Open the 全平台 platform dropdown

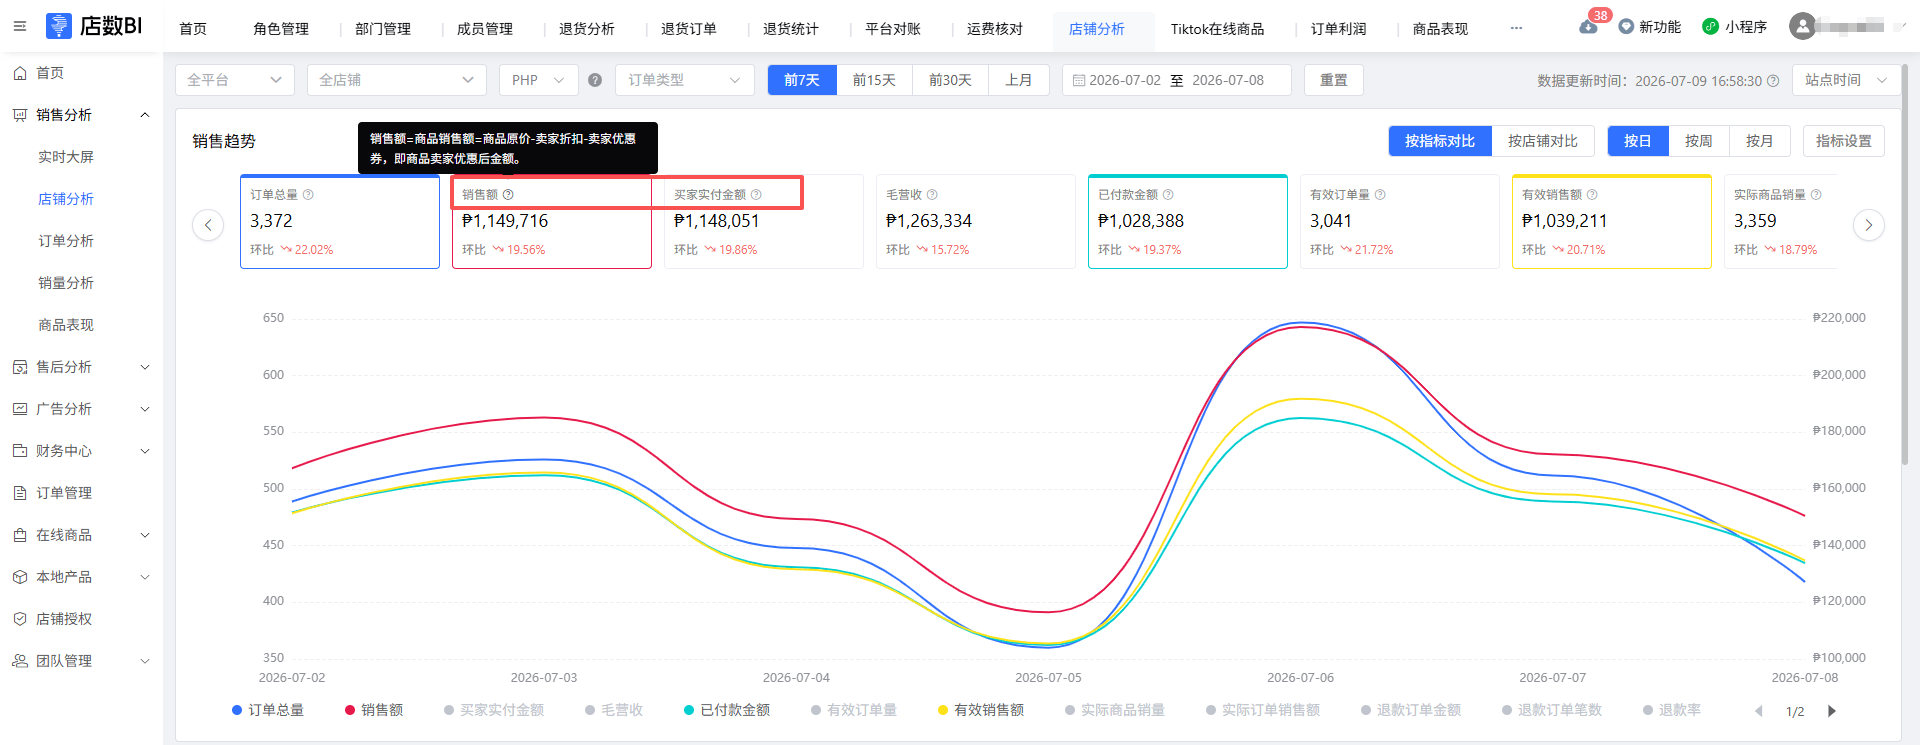coord(235,80)
